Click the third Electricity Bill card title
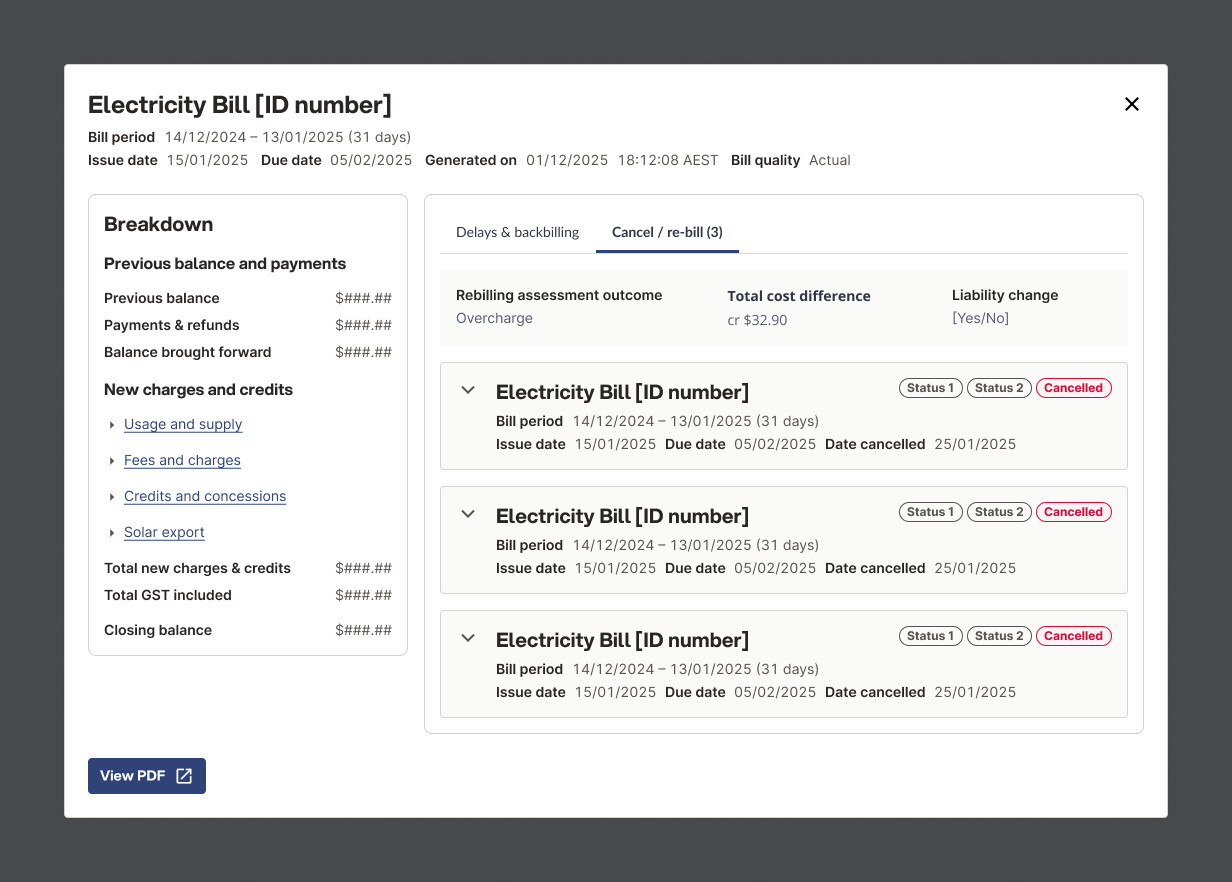Viewport: 1232px width, 882px height. coord(622,640)
